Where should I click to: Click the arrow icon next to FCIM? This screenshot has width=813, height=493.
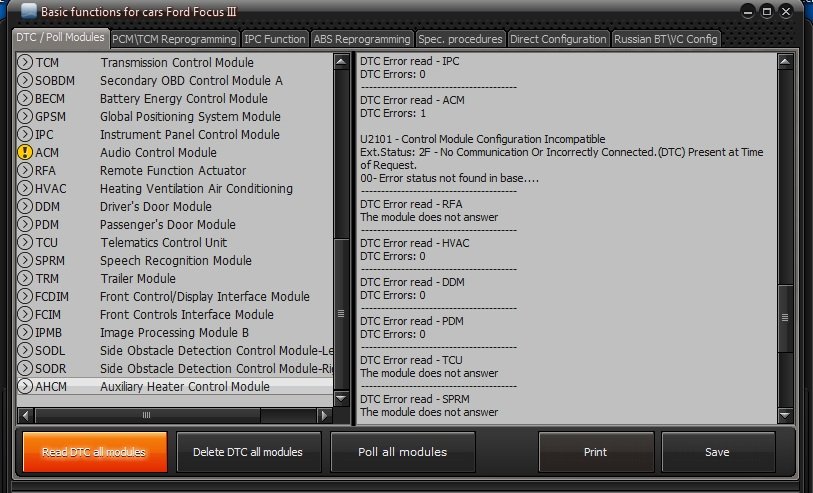point(25,315)
